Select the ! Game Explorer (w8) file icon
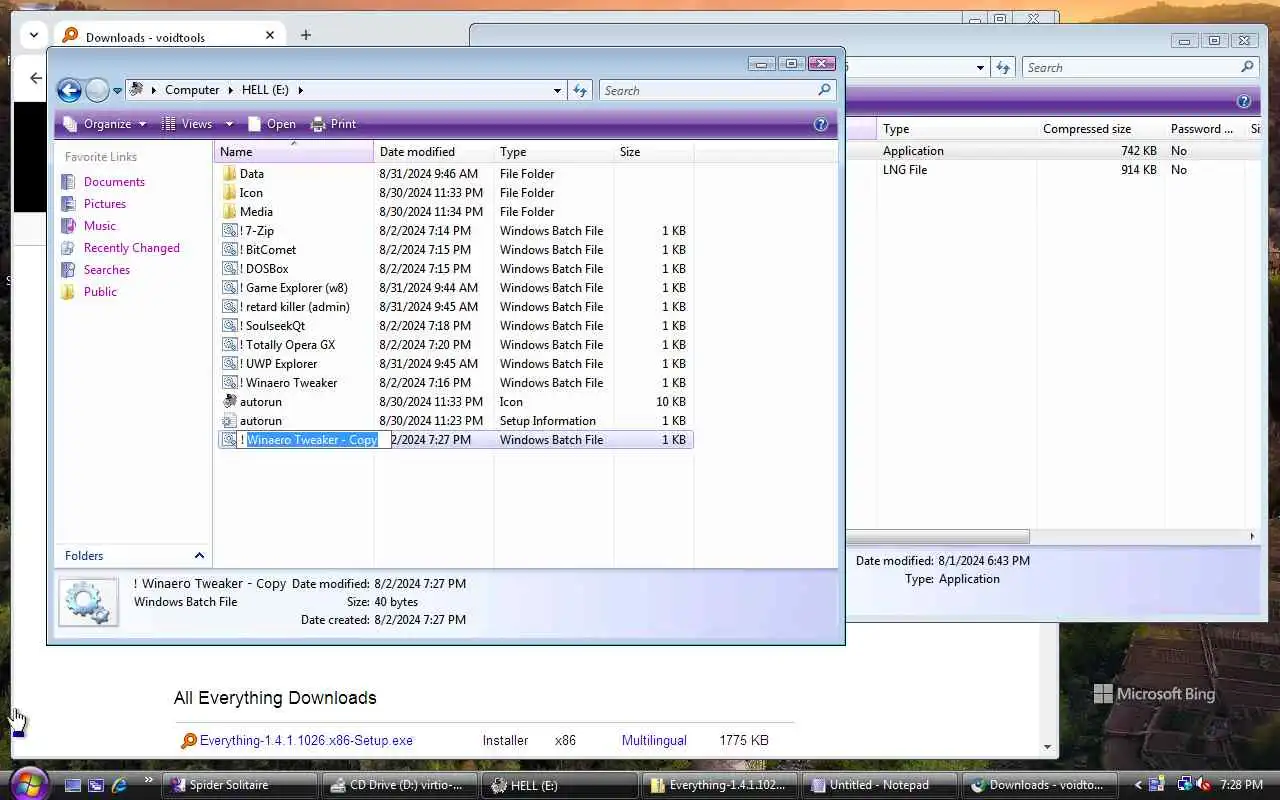 tap(230, 288)
